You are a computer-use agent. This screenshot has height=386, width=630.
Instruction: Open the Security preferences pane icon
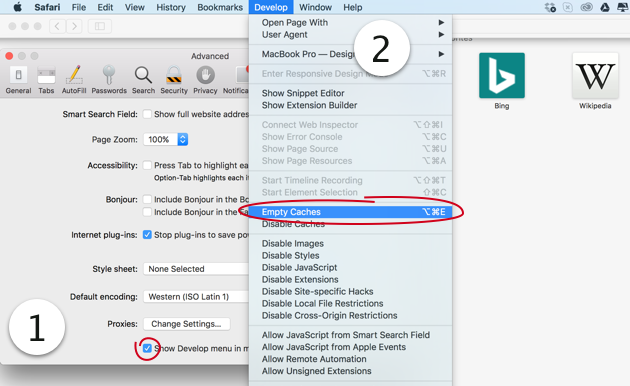pos(174,80)
